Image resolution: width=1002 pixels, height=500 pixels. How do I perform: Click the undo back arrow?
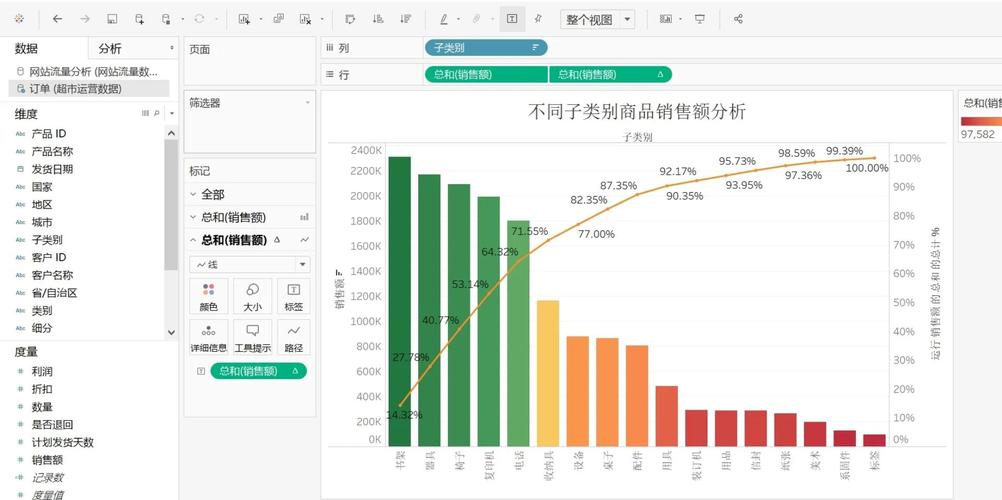[x=58, y=19]
